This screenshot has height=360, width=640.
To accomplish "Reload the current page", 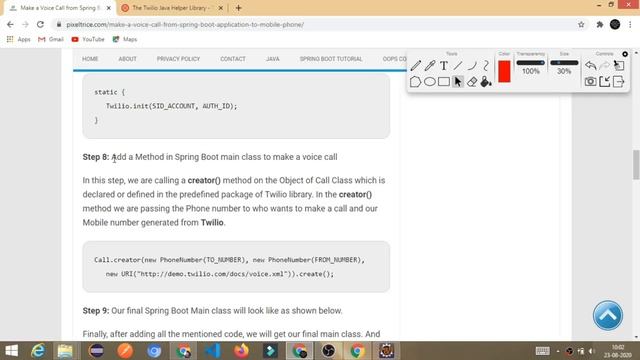I will coord(40,24).
